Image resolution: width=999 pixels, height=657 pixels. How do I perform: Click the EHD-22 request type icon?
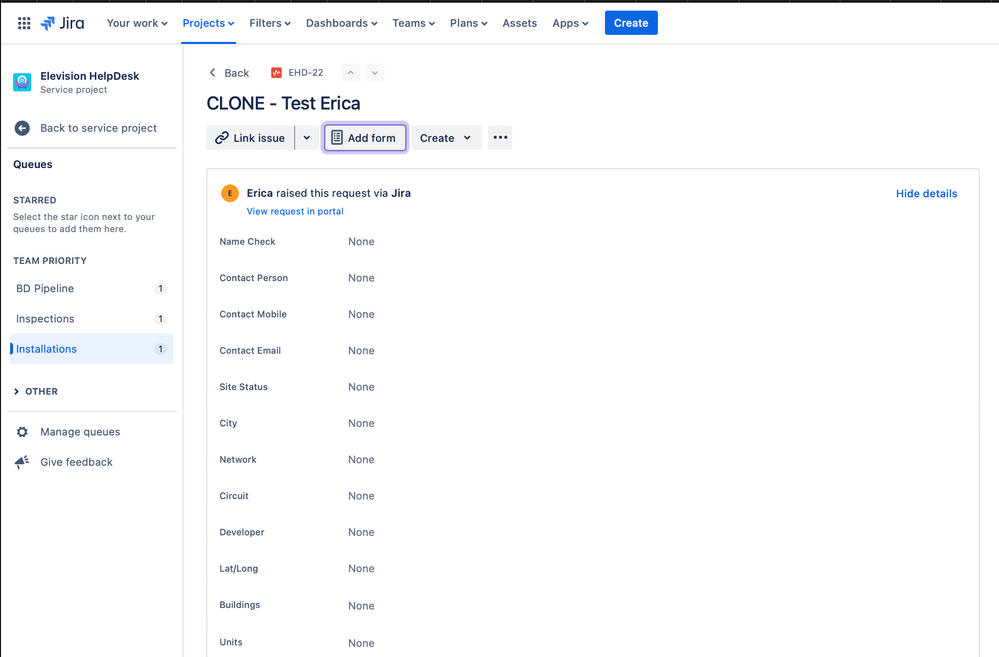(x=277, y=73)
